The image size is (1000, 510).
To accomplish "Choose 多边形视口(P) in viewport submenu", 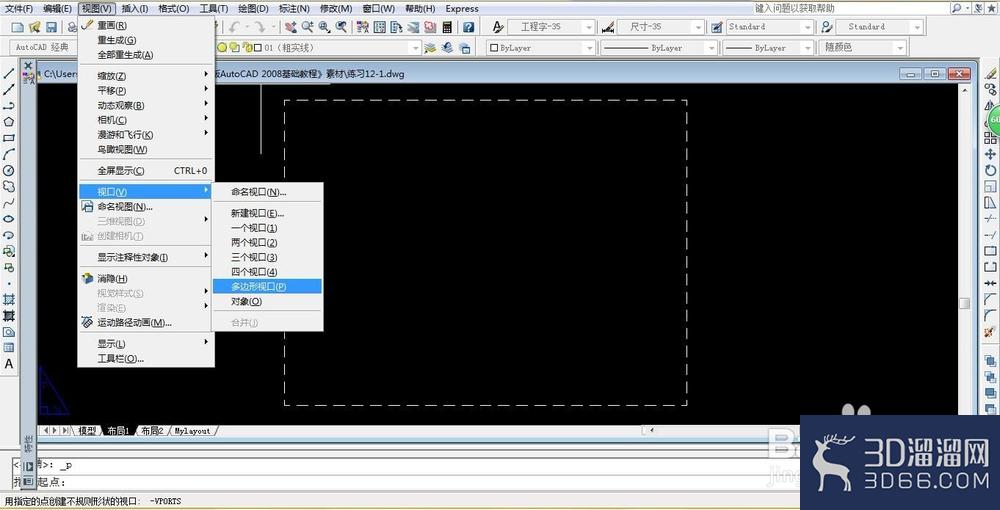I will (x=268, y=287).
